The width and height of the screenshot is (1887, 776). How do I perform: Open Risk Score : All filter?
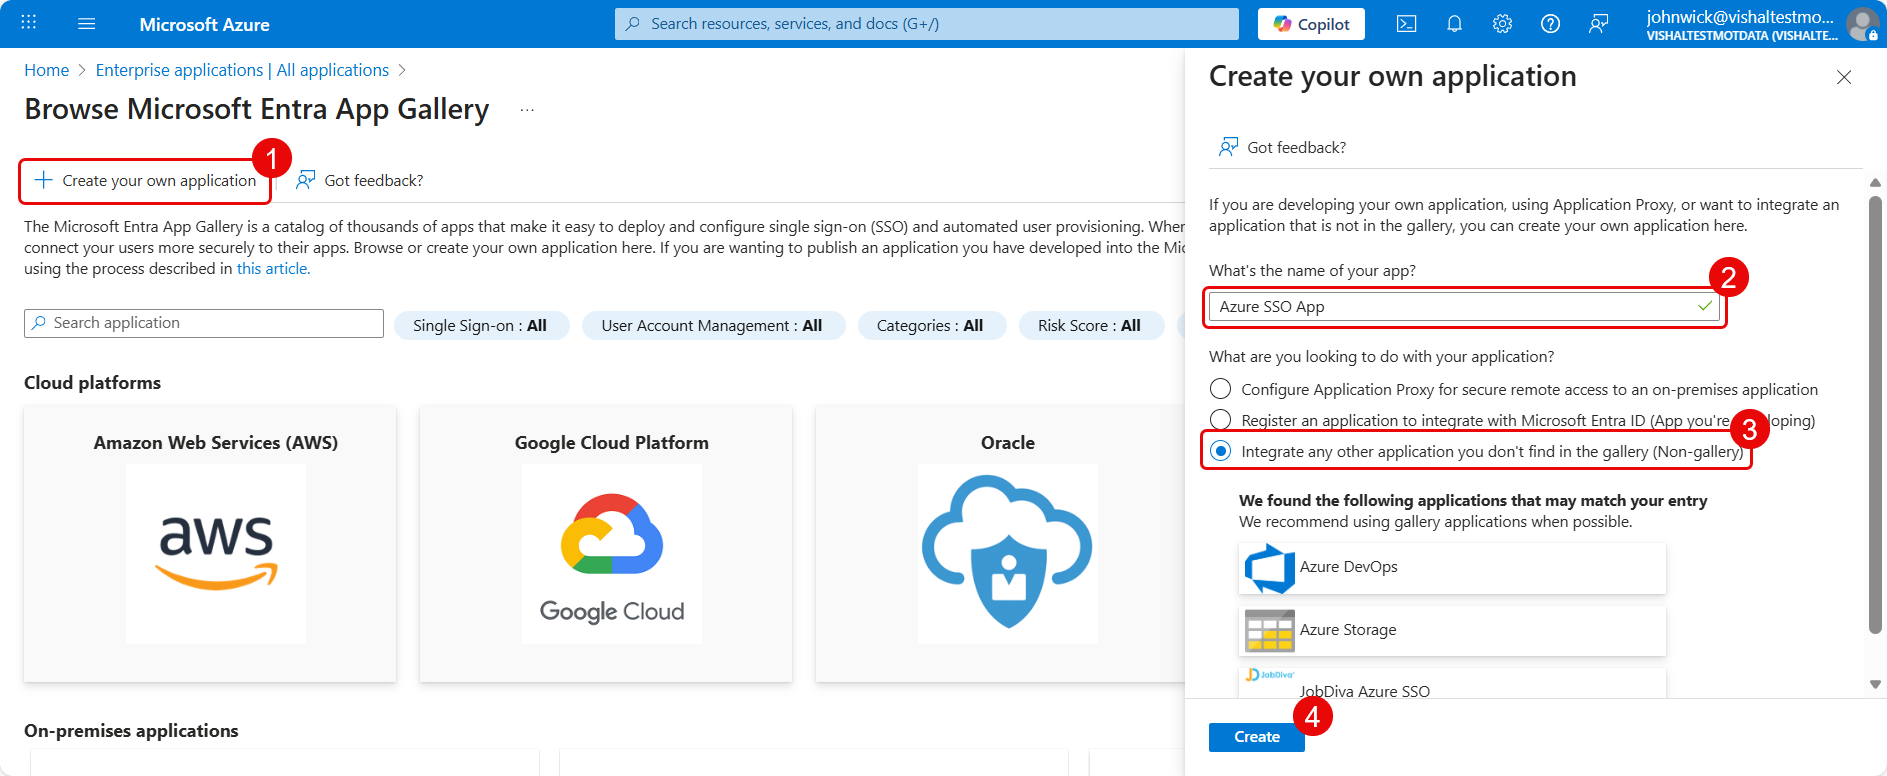coord(1090,325)
